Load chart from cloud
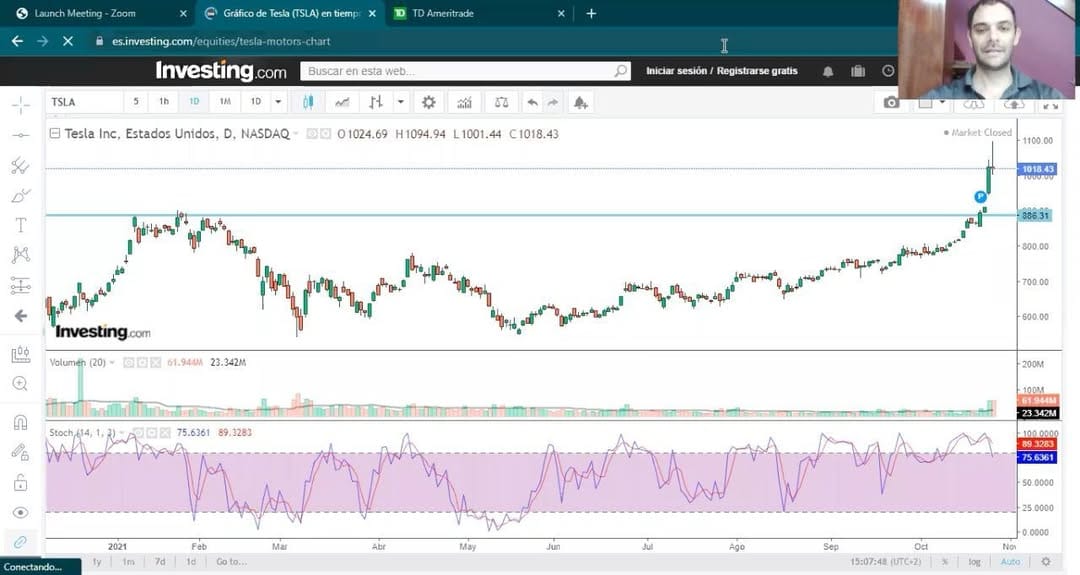 [973, 104]
